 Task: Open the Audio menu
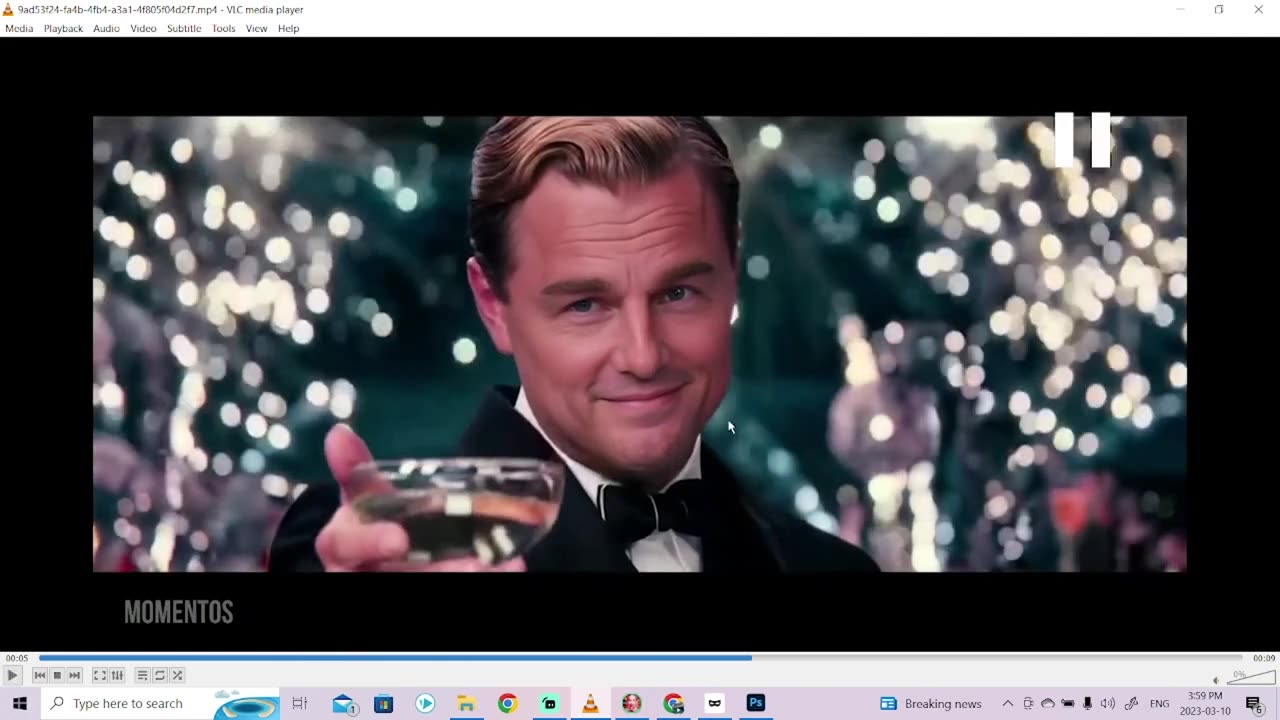(x=106, y=28)
